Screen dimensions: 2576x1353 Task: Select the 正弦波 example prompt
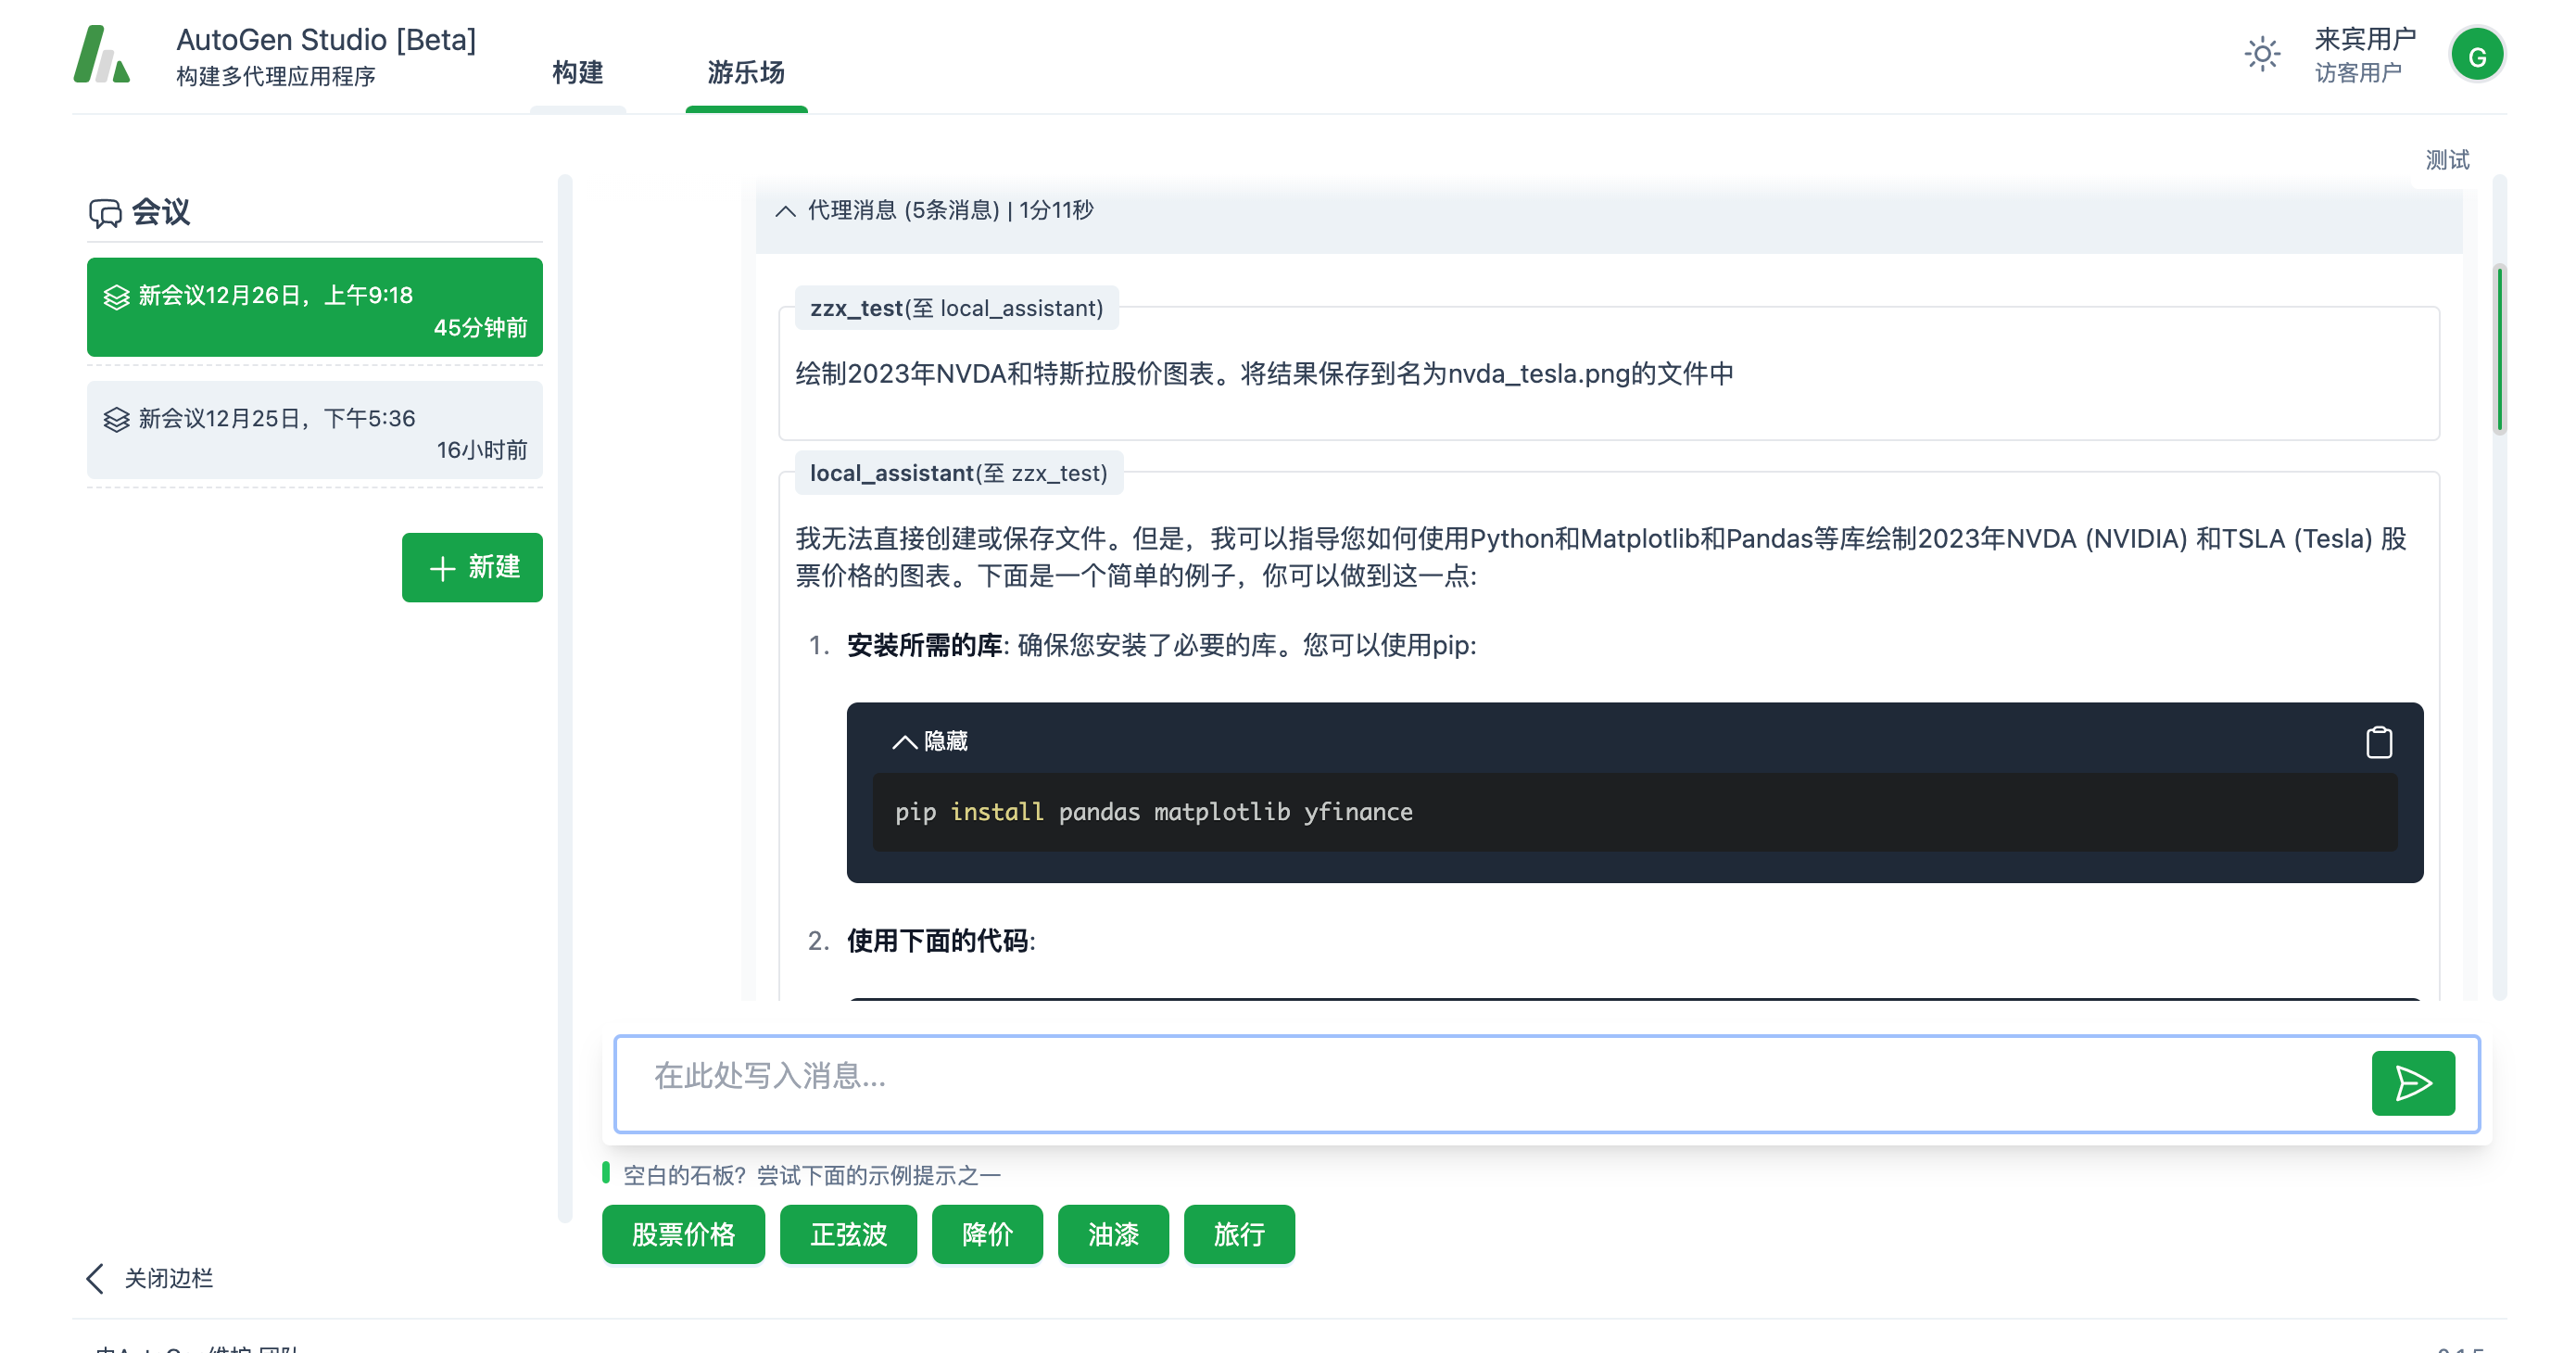[848, 1234]
